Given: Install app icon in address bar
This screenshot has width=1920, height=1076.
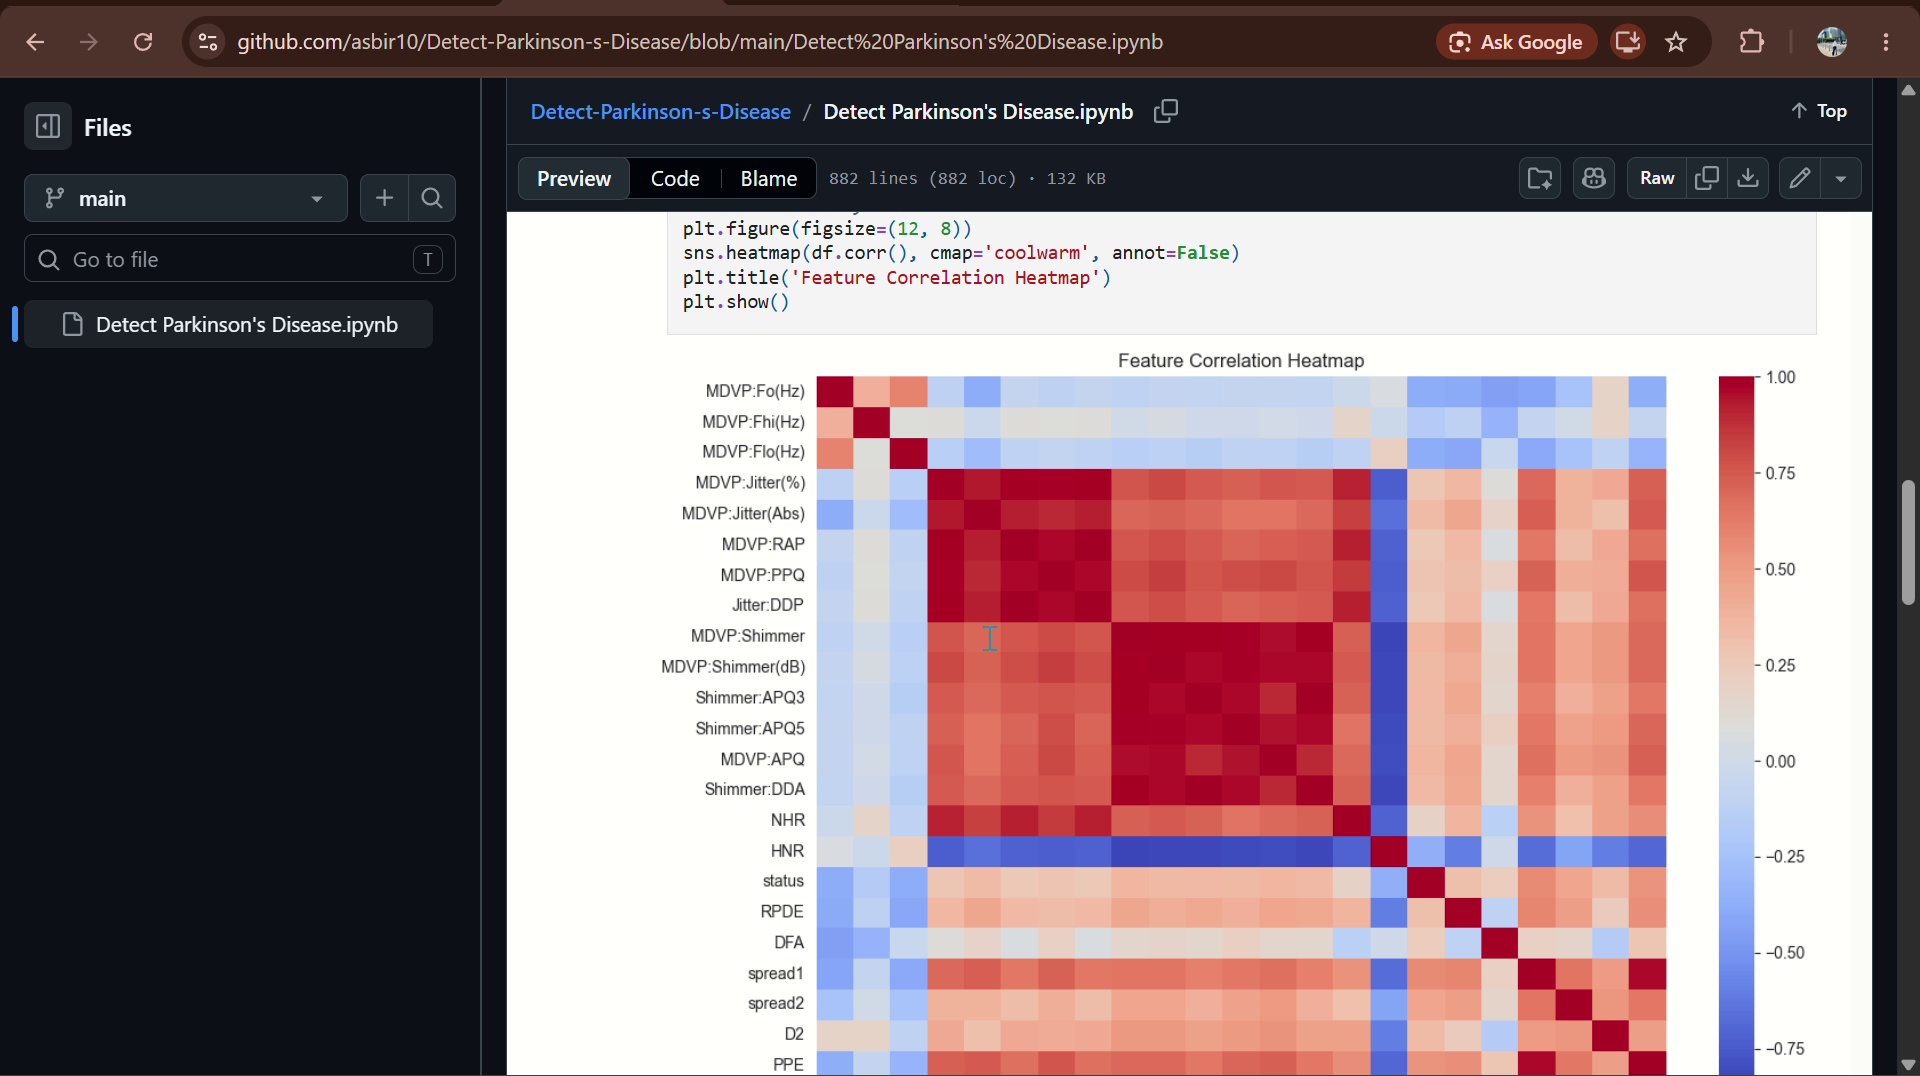Looking at the screenshot, I should [x=1628, y=42].
